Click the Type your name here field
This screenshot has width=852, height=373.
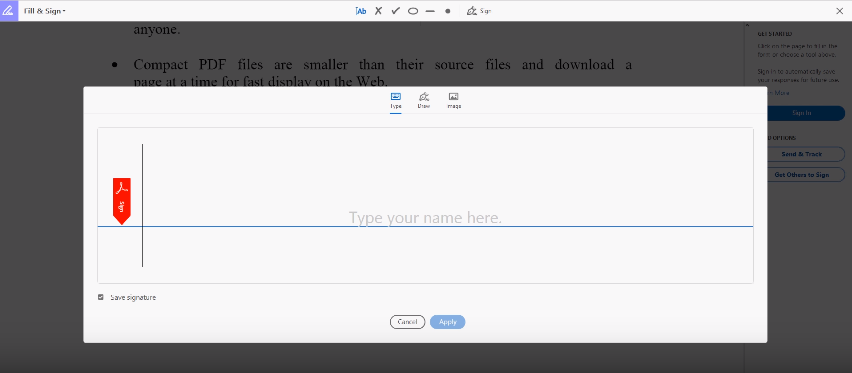[425, 206]
